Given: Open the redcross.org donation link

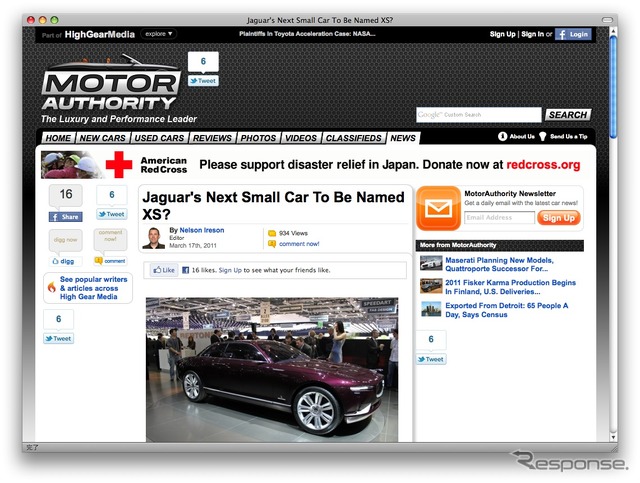Looking at the screenshot, I should (543, 165).
